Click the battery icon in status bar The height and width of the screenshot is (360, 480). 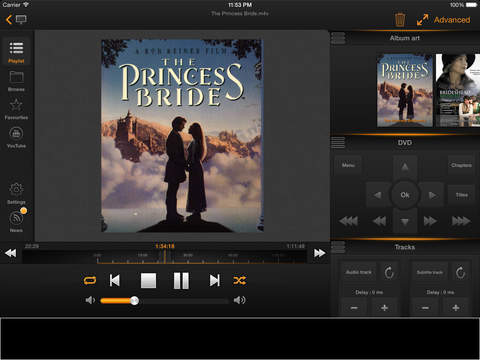click(471, 5)
